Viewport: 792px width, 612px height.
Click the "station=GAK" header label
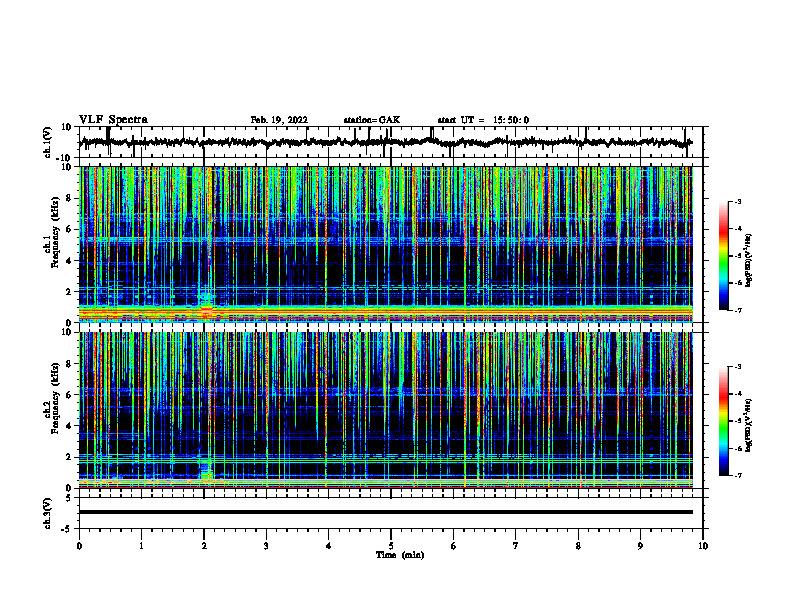[372, 120]
